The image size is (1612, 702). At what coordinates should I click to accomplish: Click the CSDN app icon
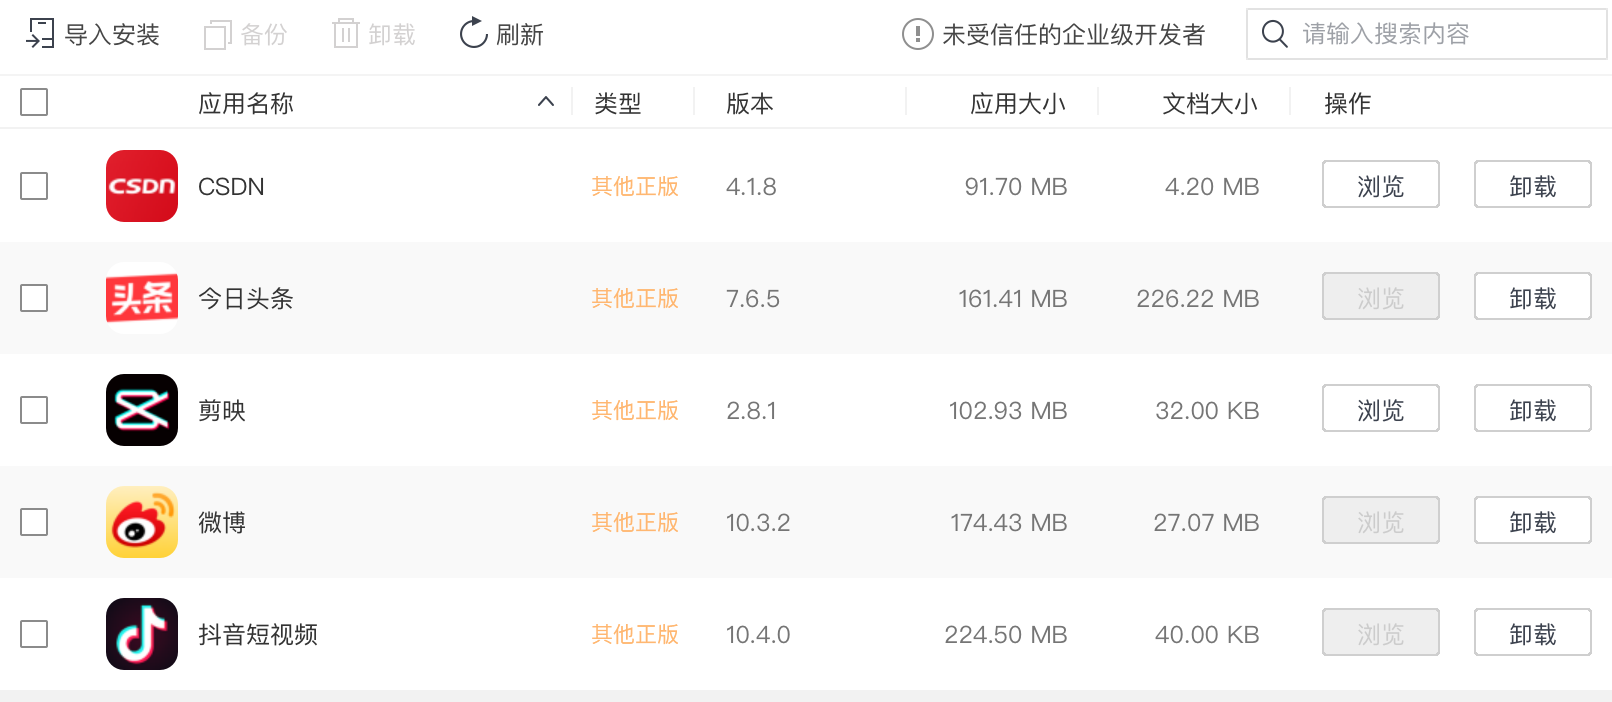(141, 186)
